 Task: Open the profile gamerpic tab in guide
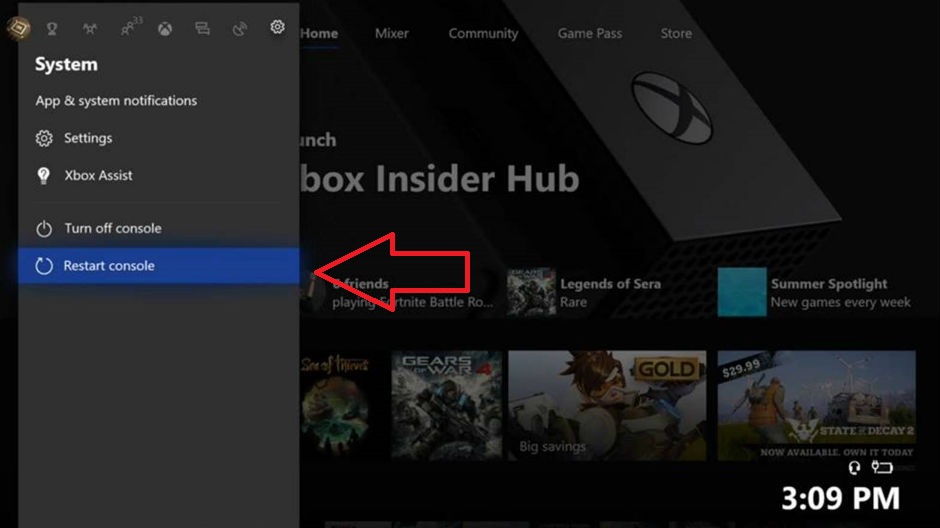click(x=19, y=28)
